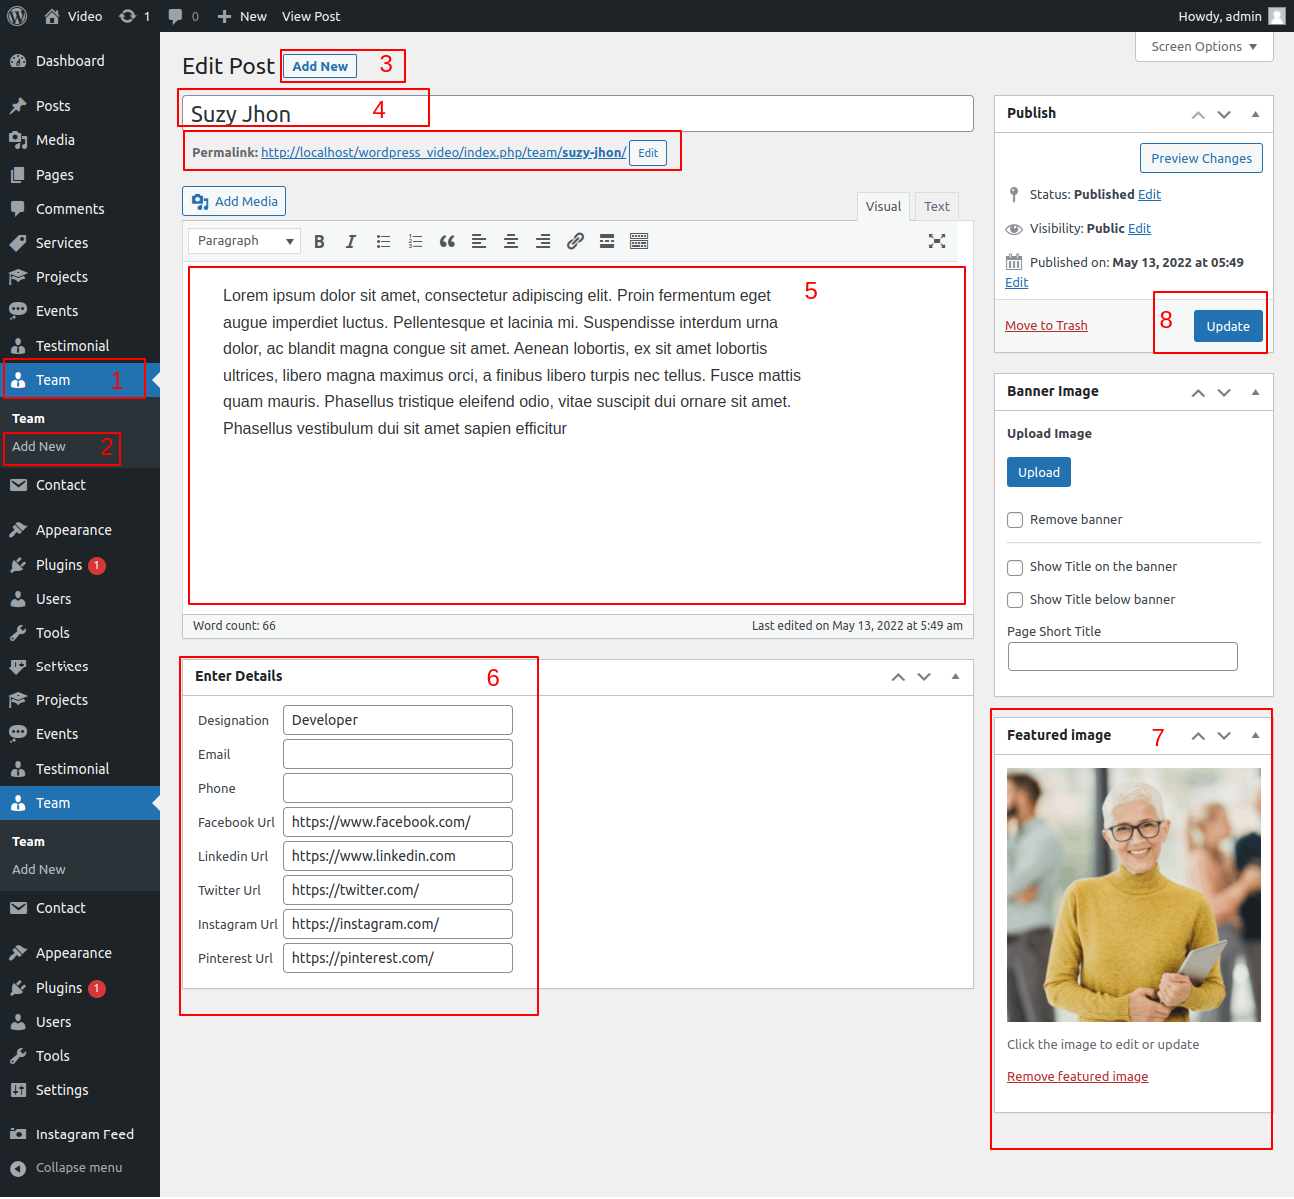Screen dimensions: 1294x1199
Task: Enable Show Title on the banner
Action: point(1015,567)
